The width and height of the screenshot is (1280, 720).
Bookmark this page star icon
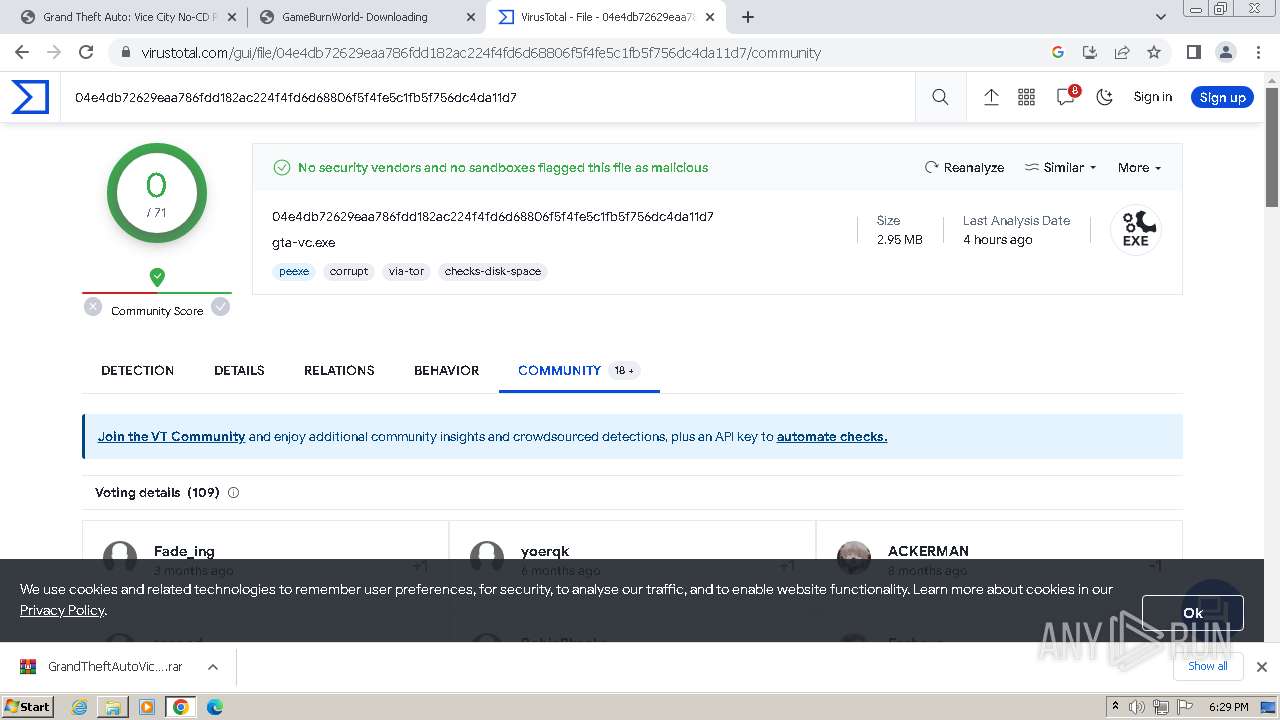pyautogui.click(x=1154, y=52)
